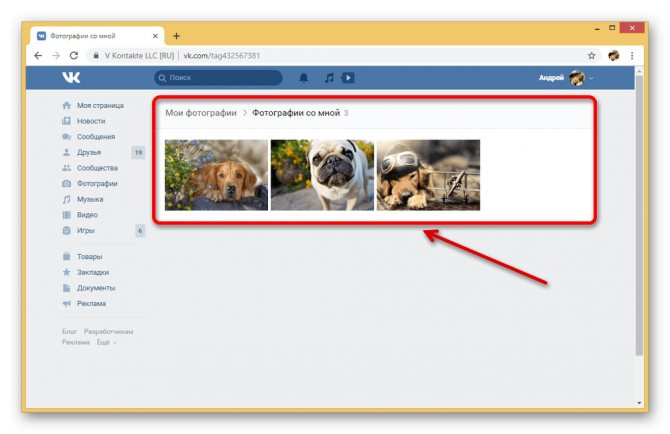Click the Сообщения chat bubble icon
The width and height of the screenshot is (670, 434).
(66, 137)
